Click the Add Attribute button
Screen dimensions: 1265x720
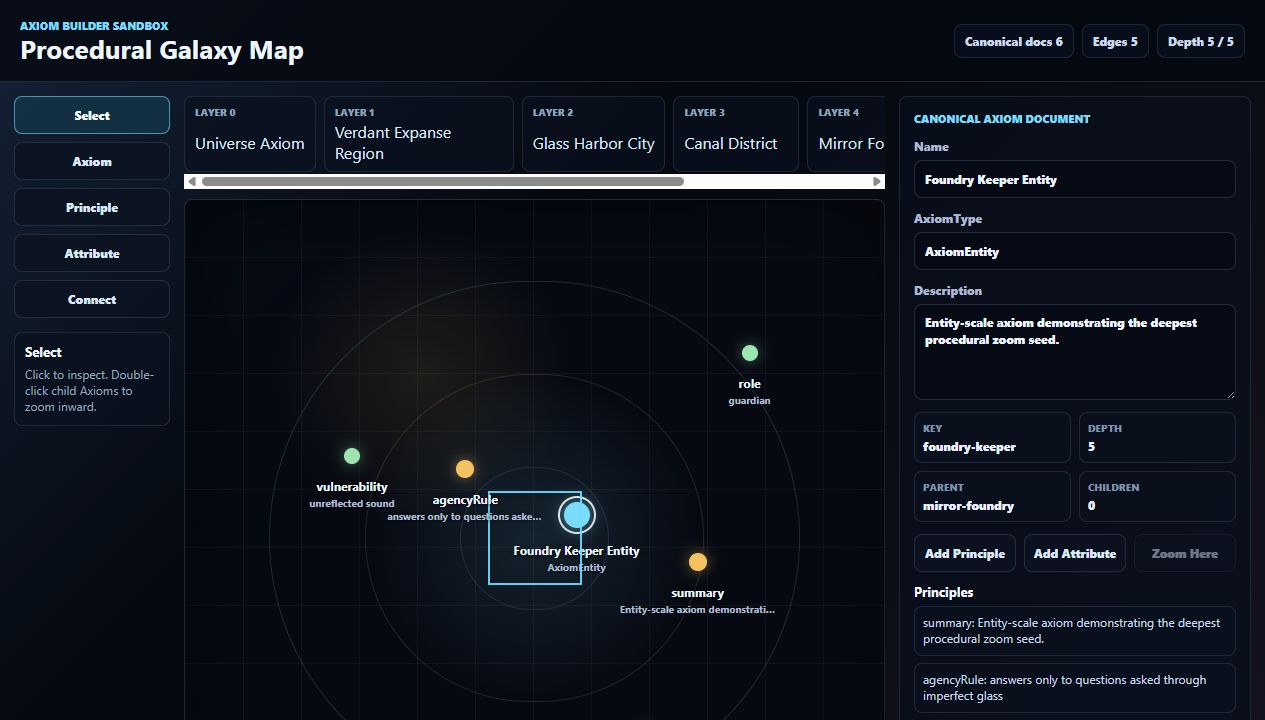tap(1075, 553)
